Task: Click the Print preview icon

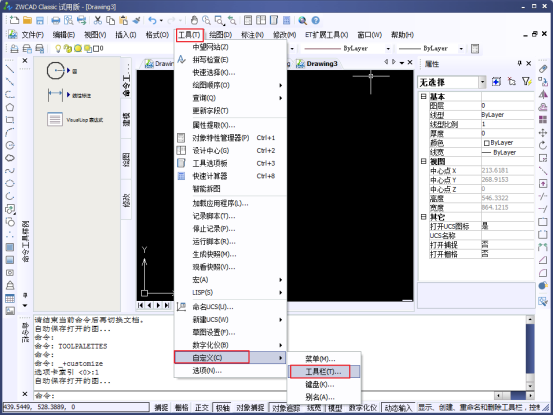Action: click(68, 20)
